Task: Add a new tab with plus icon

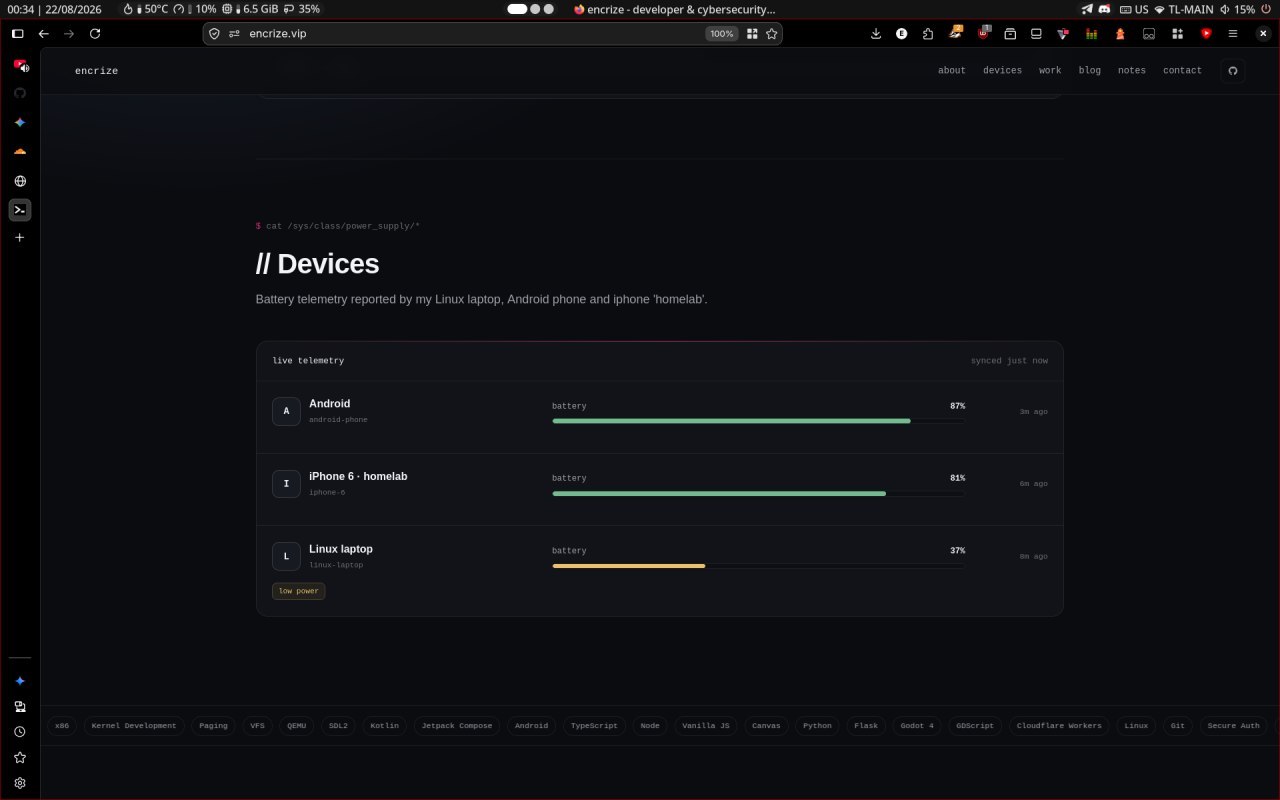Action: [19, 237]
